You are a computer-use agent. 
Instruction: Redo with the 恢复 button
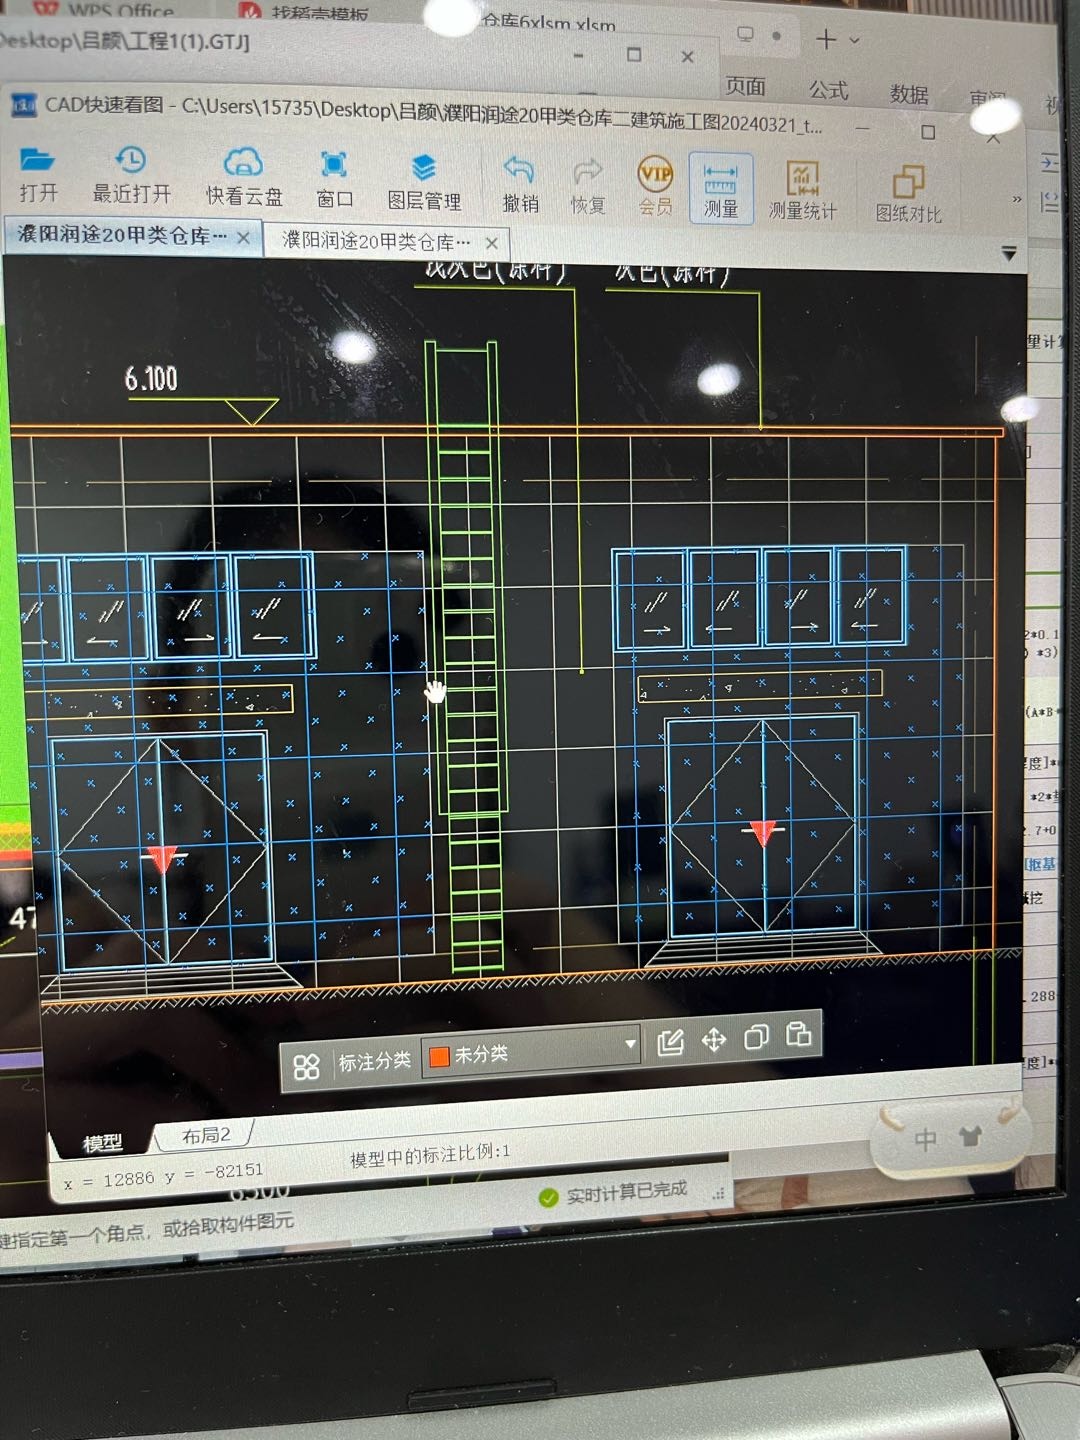(x=588, y=187)
